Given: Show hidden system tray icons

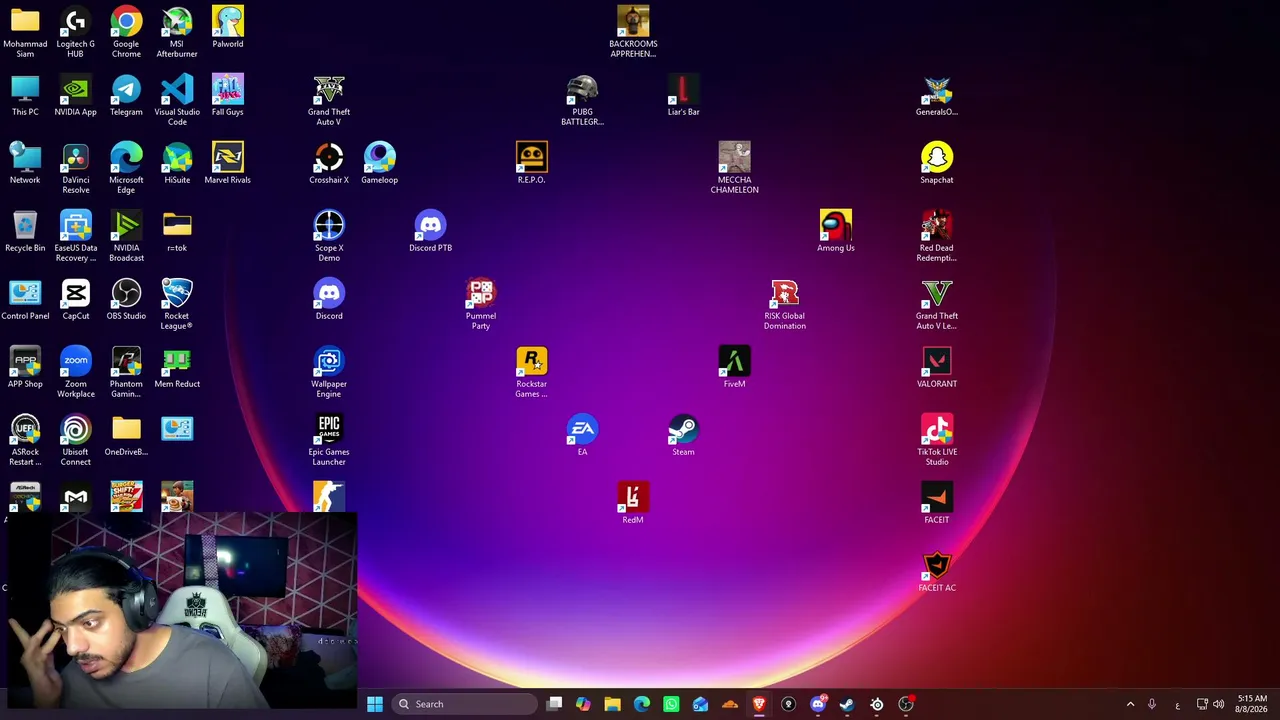Looking at the screenshot, I should pyautogui.click(x=1130, y=704).
